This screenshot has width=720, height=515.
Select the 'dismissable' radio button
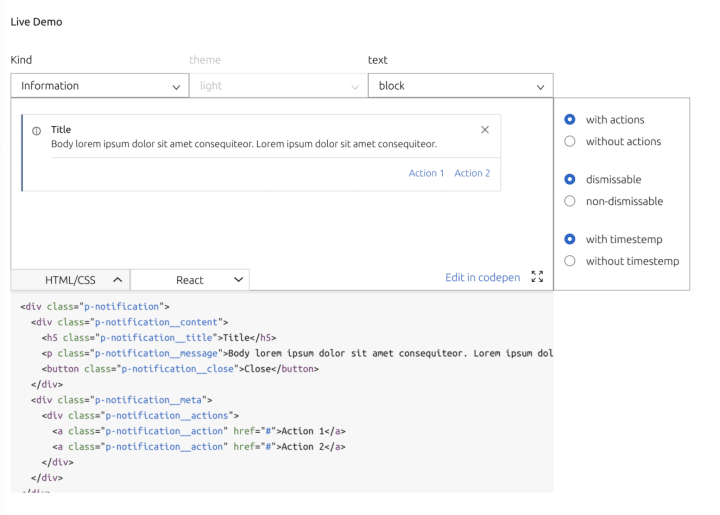tap(570, 180)
